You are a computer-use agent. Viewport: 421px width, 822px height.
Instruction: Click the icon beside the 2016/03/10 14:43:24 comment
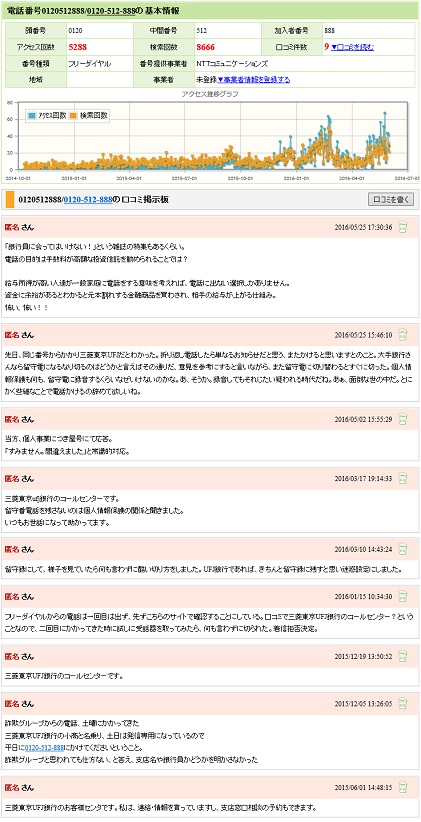[x=403, y=549]
